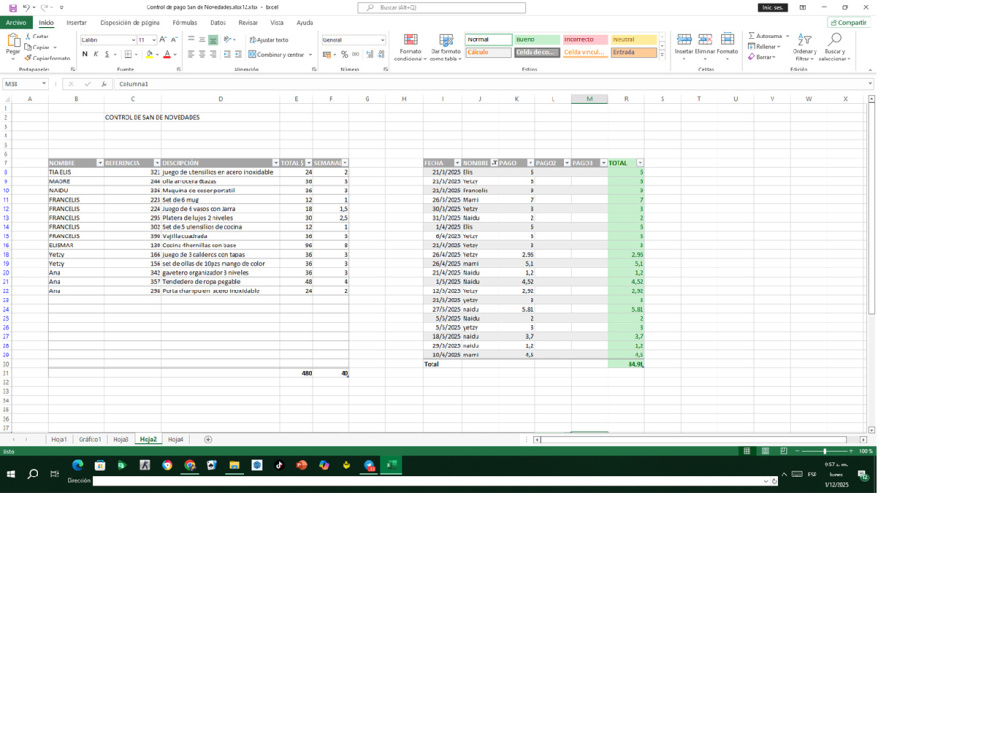Switch to Vista ribbon tab

[277, 22]
